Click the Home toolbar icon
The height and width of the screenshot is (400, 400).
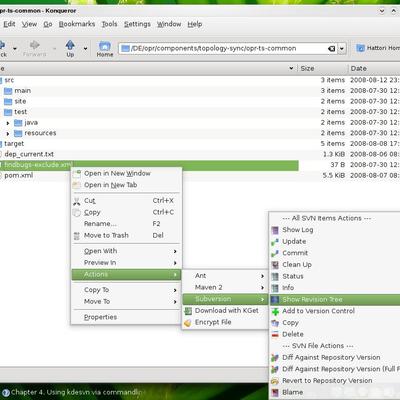tap(105, 46)
